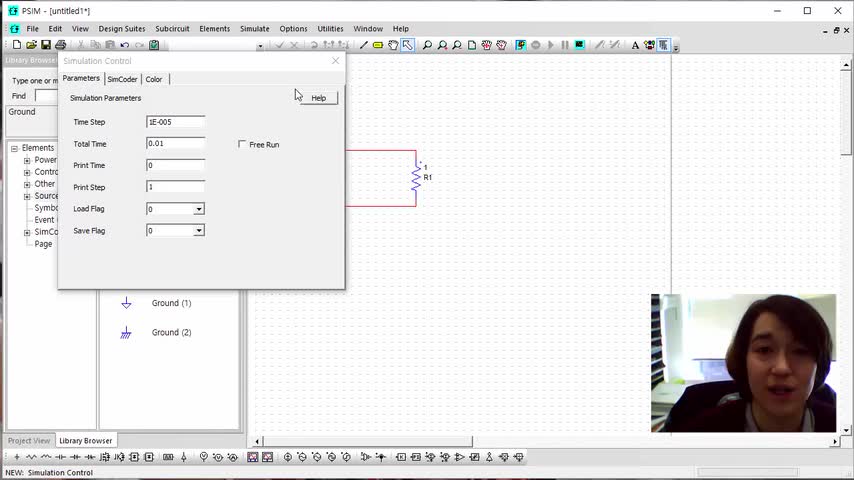
Task: Click the Help button in Simulation Control
Action: click(x=318, y=98)
